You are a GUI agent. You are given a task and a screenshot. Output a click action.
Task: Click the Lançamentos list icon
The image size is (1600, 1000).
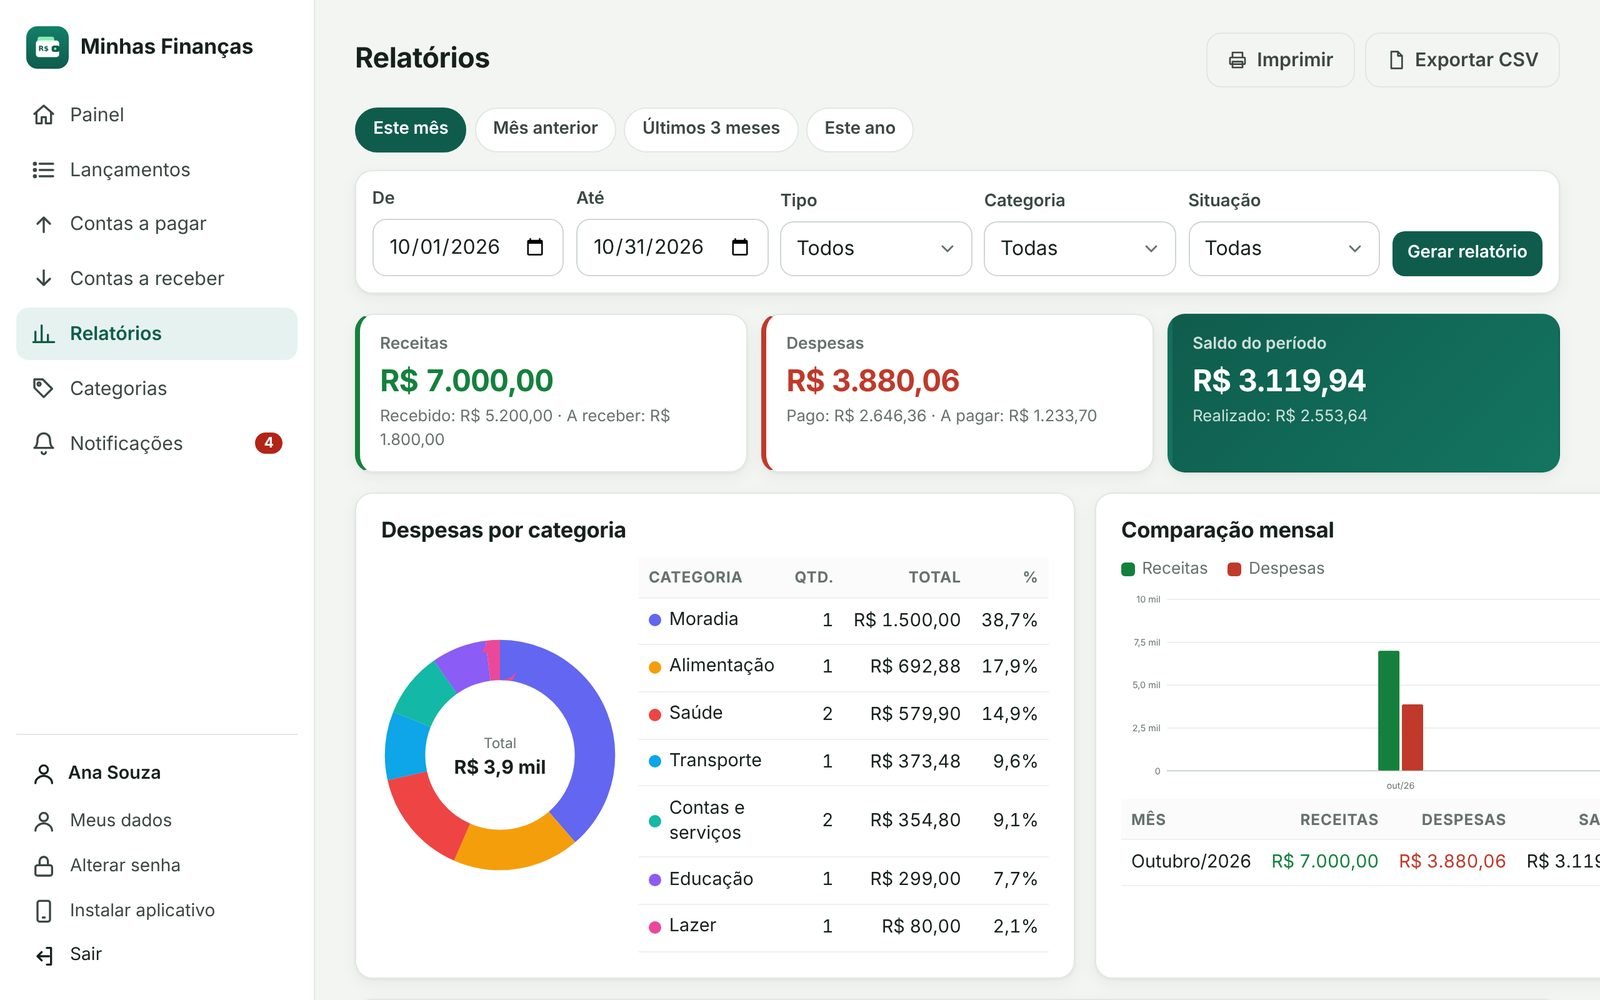coord(43,170)
